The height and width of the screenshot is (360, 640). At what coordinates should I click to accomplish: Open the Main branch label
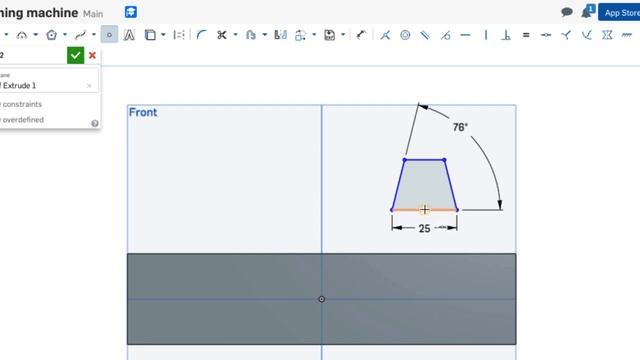[93, 13]
